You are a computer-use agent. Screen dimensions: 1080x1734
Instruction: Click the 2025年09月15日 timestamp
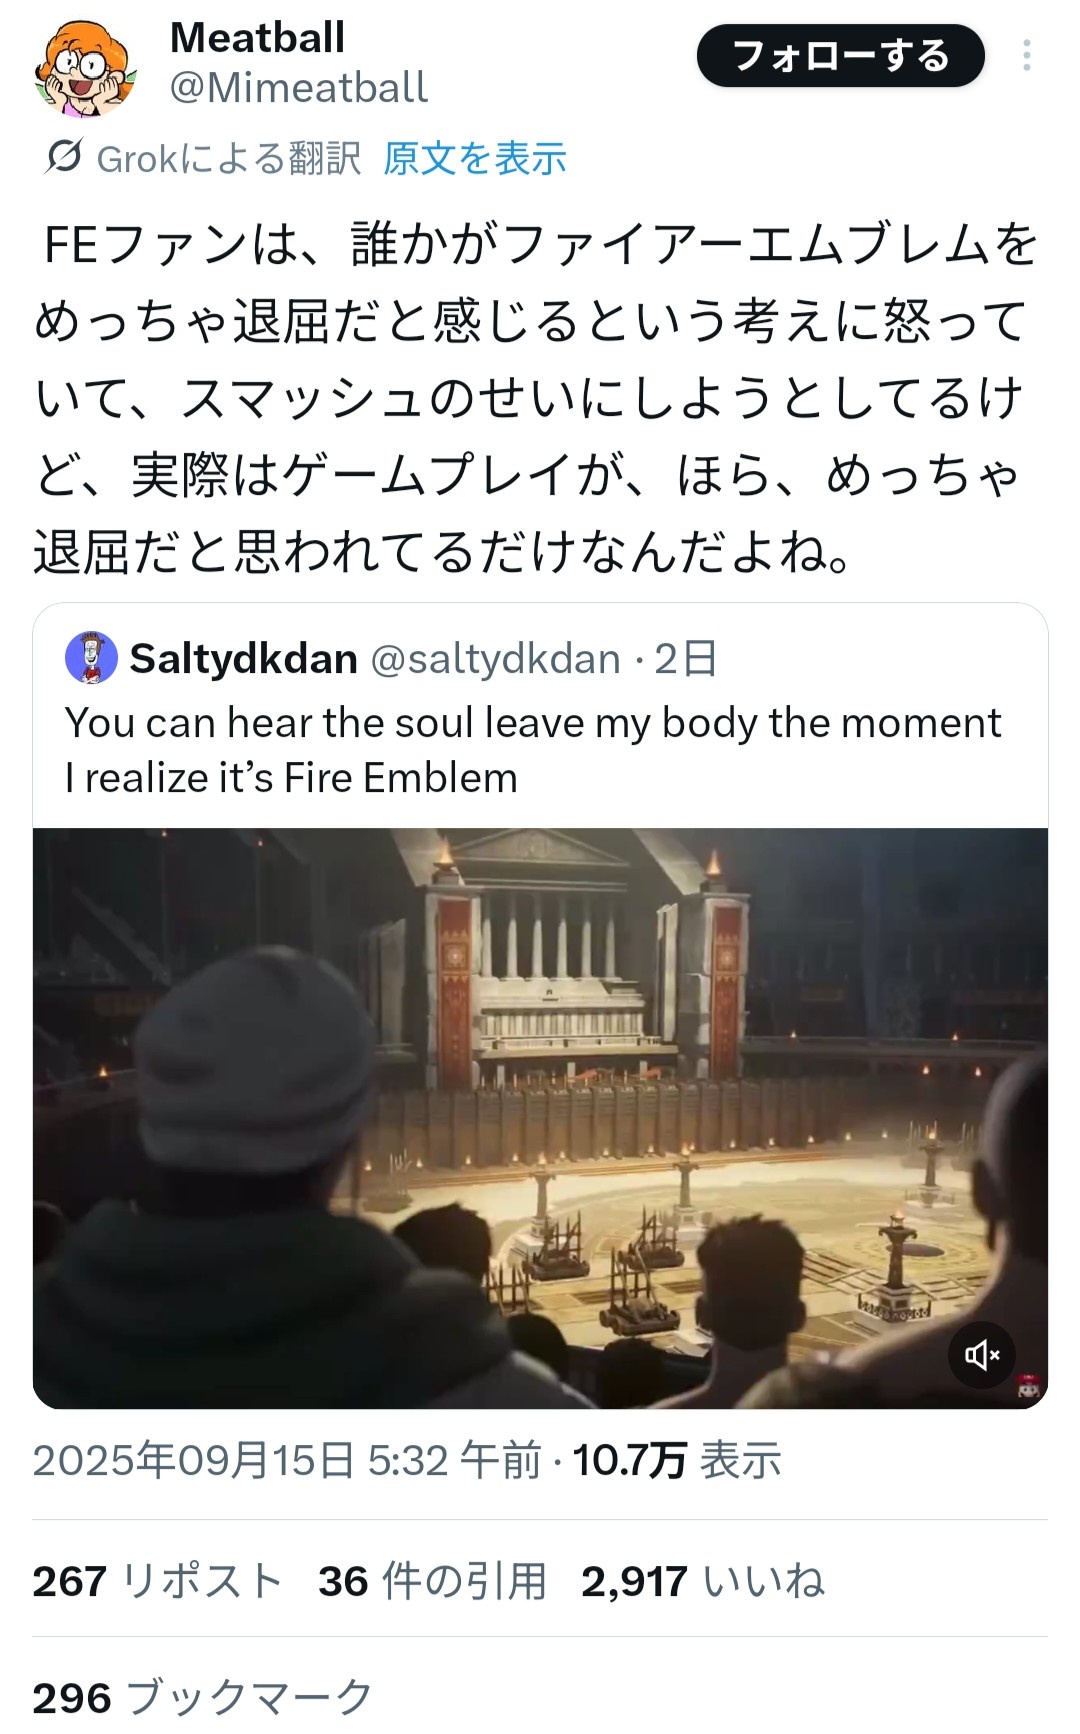[287, 1461]
